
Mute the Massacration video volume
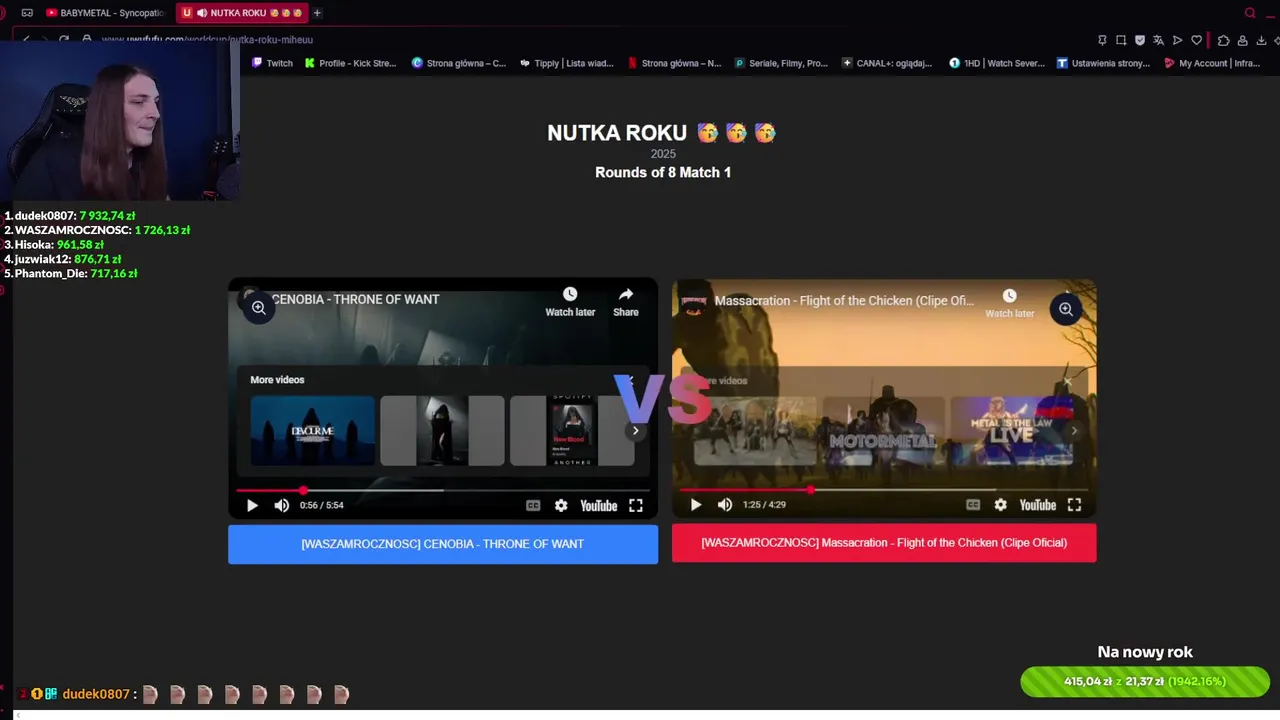(x=725, y=505)
